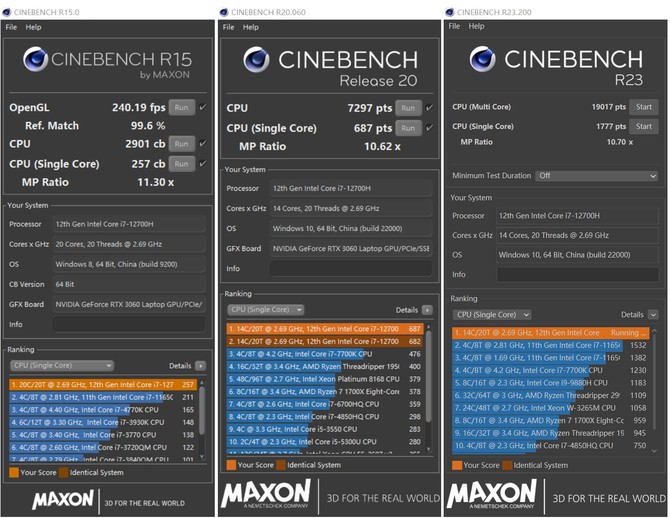Open ranking type dropdown in R20 window
Image resolution: width=670 pixels, height=518 pixels.
(266, 309)
